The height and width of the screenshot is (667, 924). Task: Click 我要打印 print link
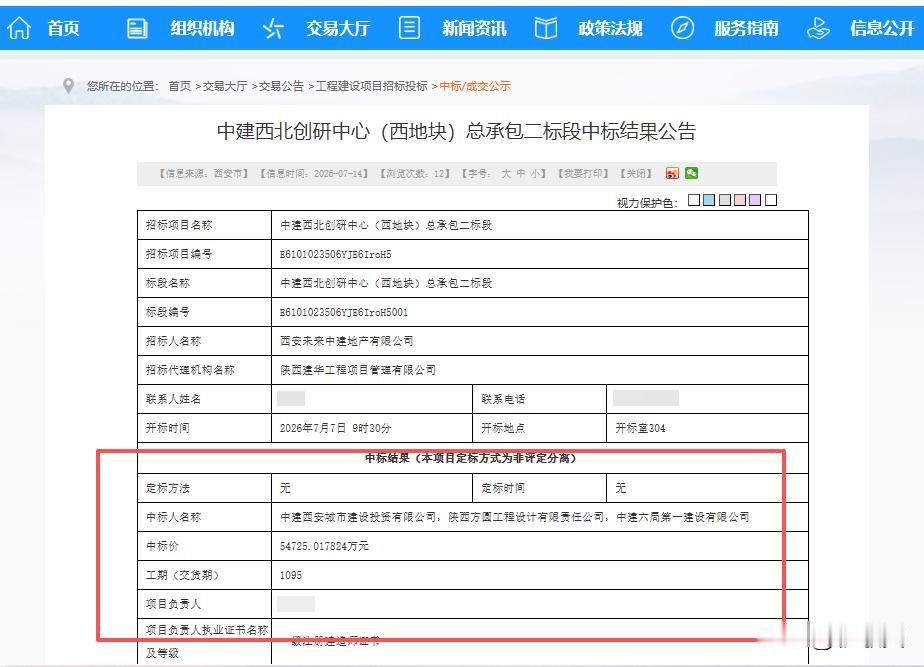click(x=583, y=174)
